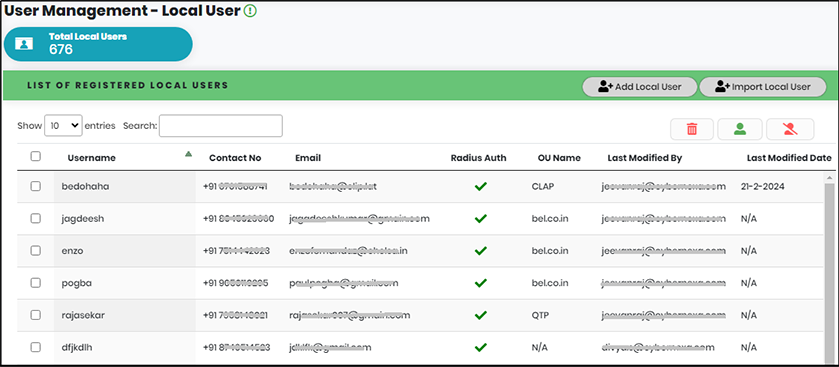Viewport: 839px width, 367px height.
Task: Tick the dfjkdlh row checkbox
Action: tap(35, 347)
